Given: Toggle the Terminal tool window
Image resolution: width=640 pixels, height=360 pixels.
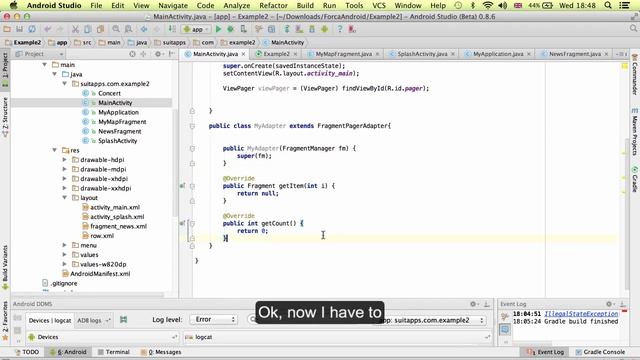Looking at the screenshot, I should (113, 352).
